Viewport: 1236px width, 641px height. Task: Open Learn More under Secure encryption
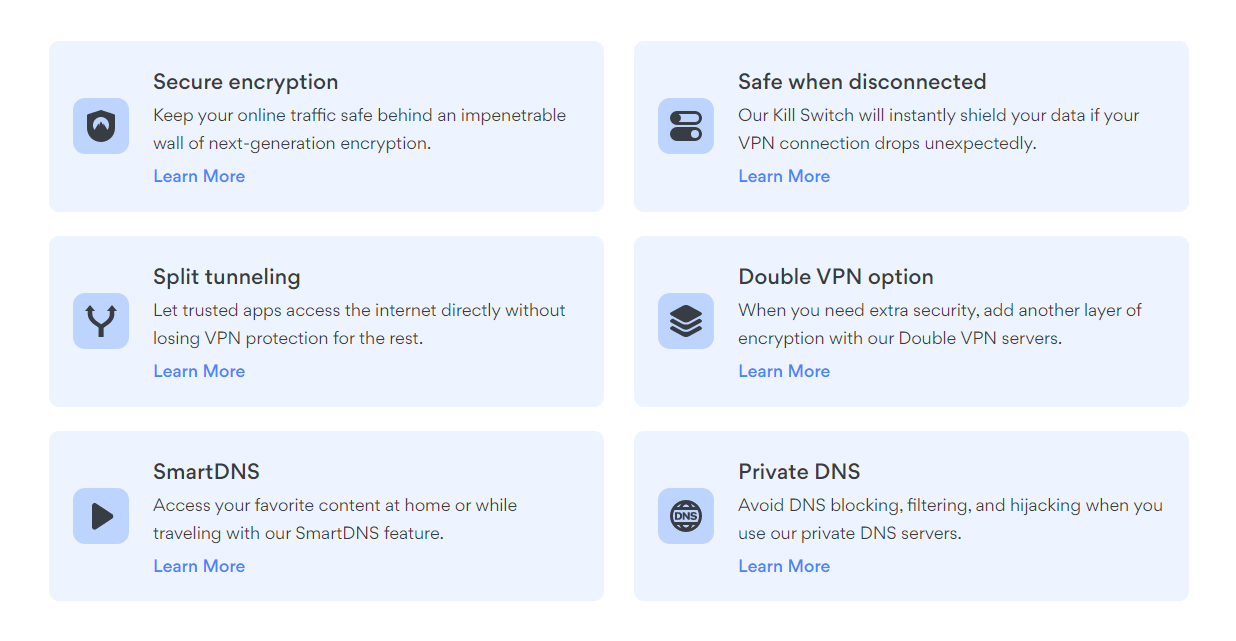[199, 176]
